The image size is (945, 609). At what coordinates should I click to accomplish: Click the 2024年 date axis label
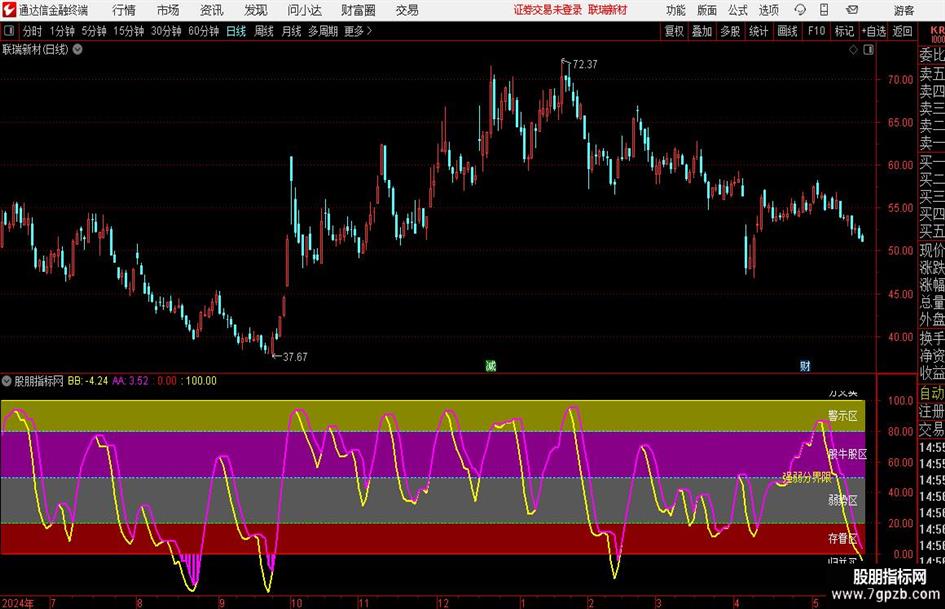click(x=17, y=603)
